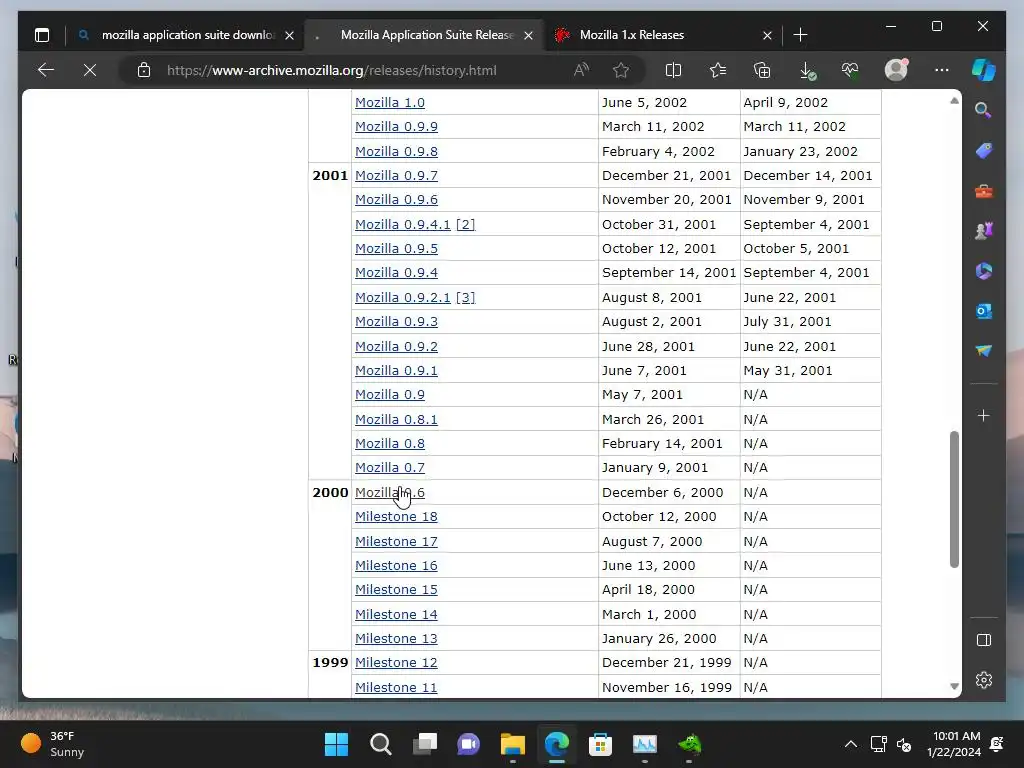Select the 2001 year label
1024x768 pixels.
tap(330, 176)
